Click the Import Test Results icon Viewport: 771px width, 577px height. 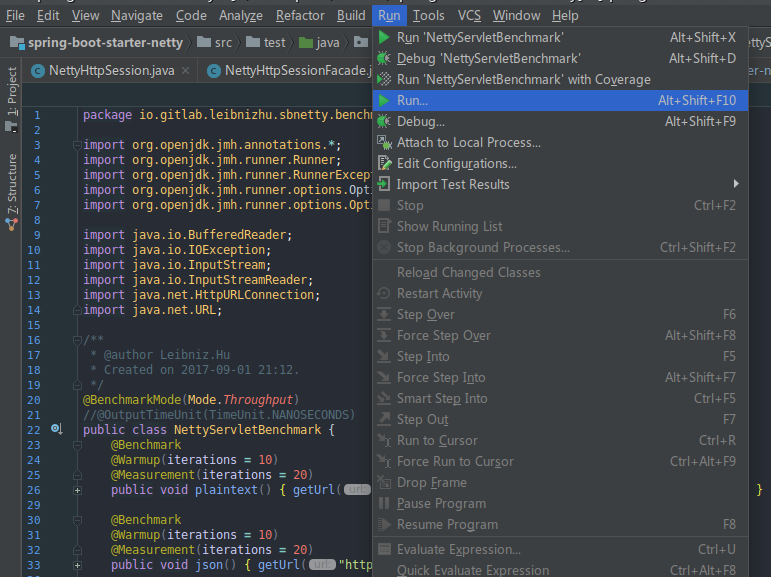point(384,185)
